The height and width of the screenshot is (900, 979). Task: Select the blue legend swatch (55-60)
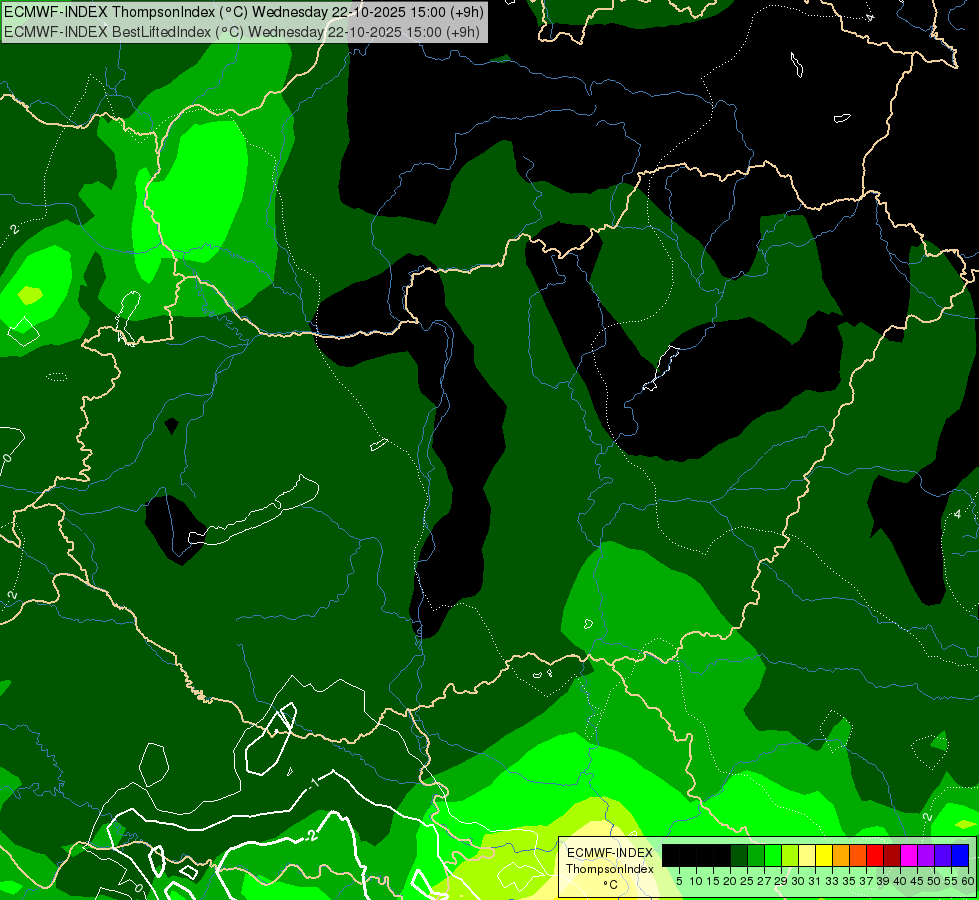(960, 855)
